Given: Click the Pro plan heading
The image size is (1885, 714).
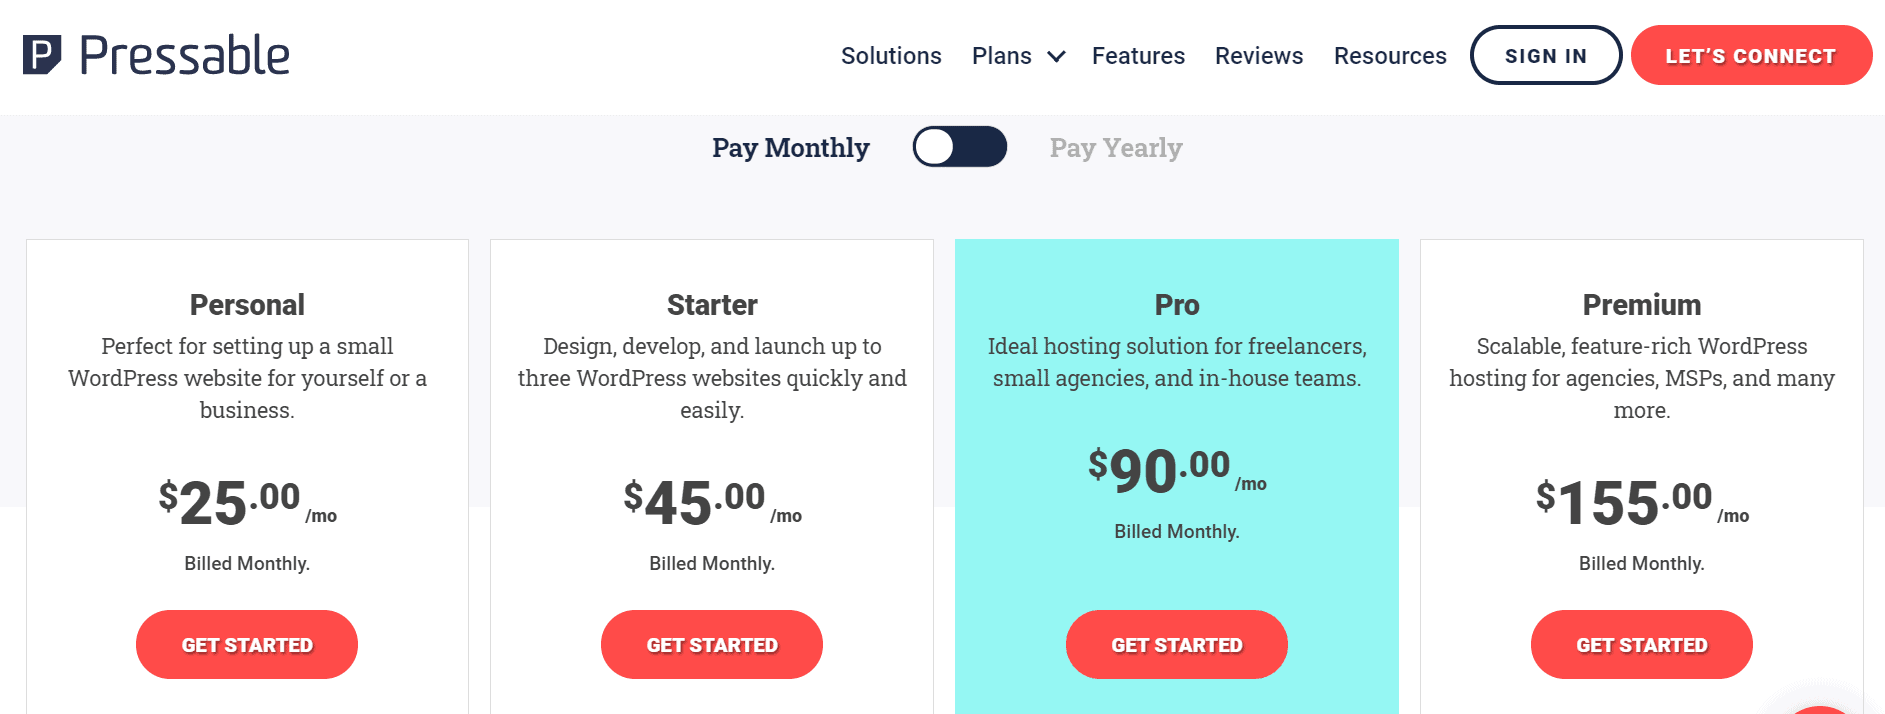Looking at the screenshot, I should tap(1177, 305).
